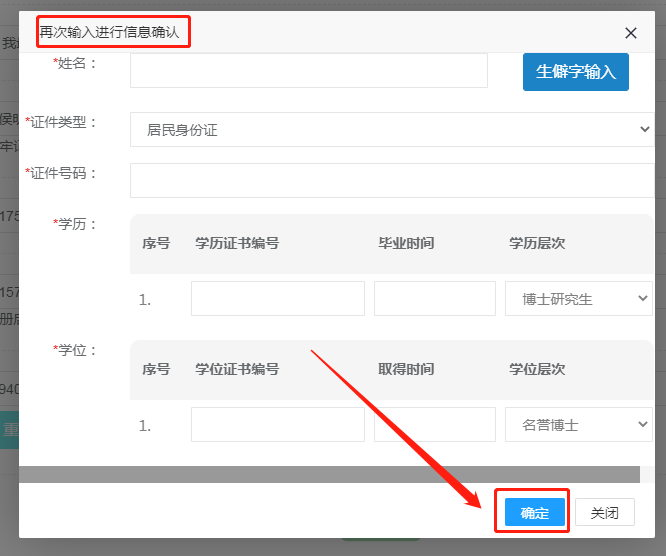
Task: Select the 毕业时间 date field
Action: coord(434,298)
